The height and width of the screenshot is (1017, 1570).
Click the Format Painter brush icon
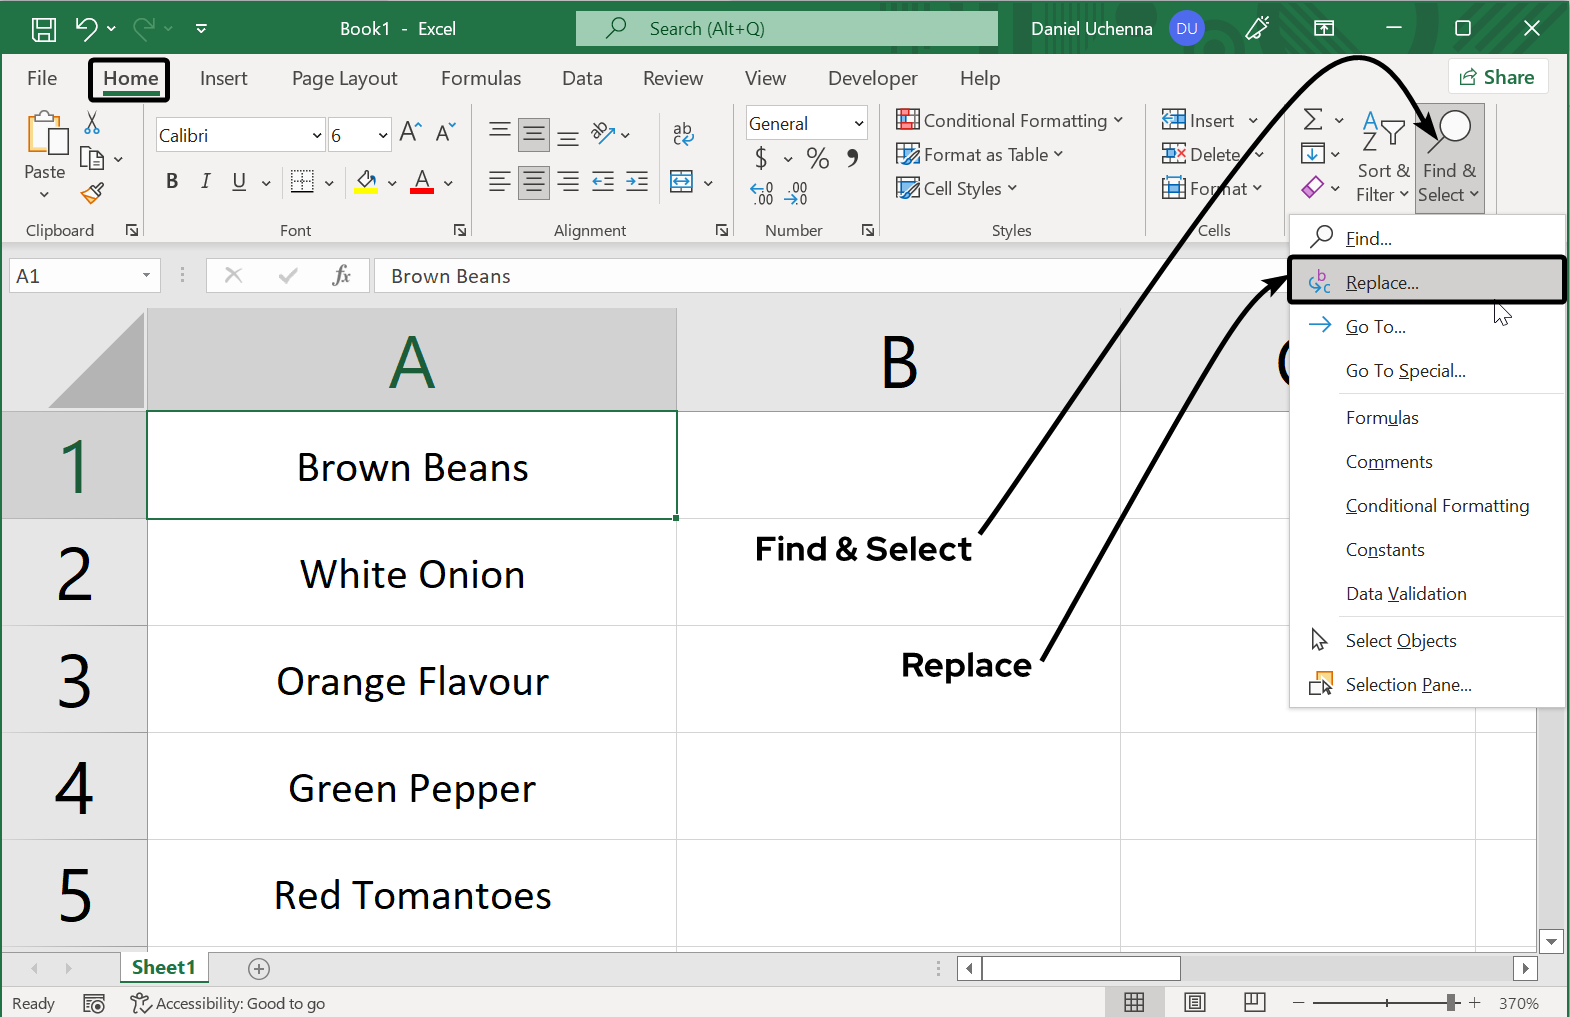click(x=92, y=193)
